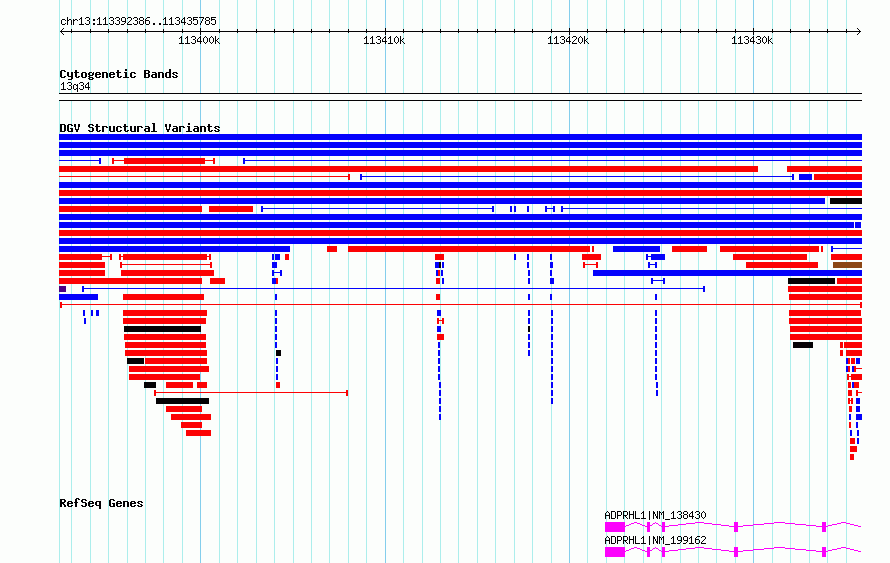
Task: Click the left arrowhead of the ruler
Action: click(62, 31)
